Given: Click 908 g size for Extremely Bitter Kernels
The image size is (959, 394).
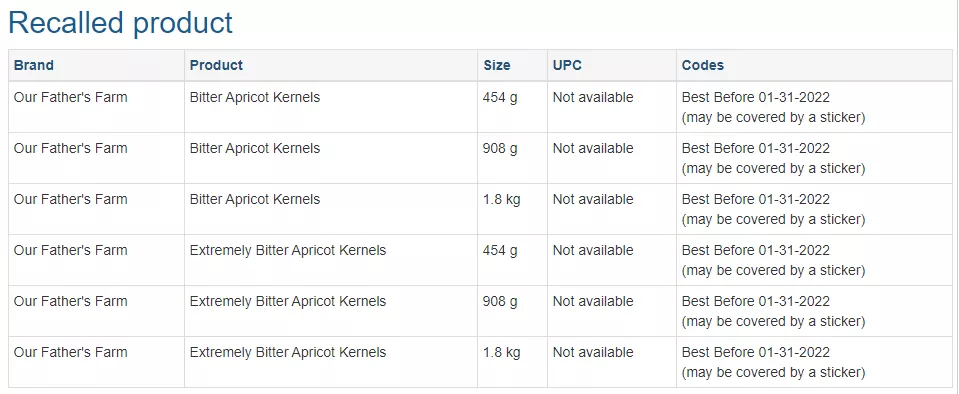Looking at the screenshot, I should pyautogui.click(x=500, y=301).
